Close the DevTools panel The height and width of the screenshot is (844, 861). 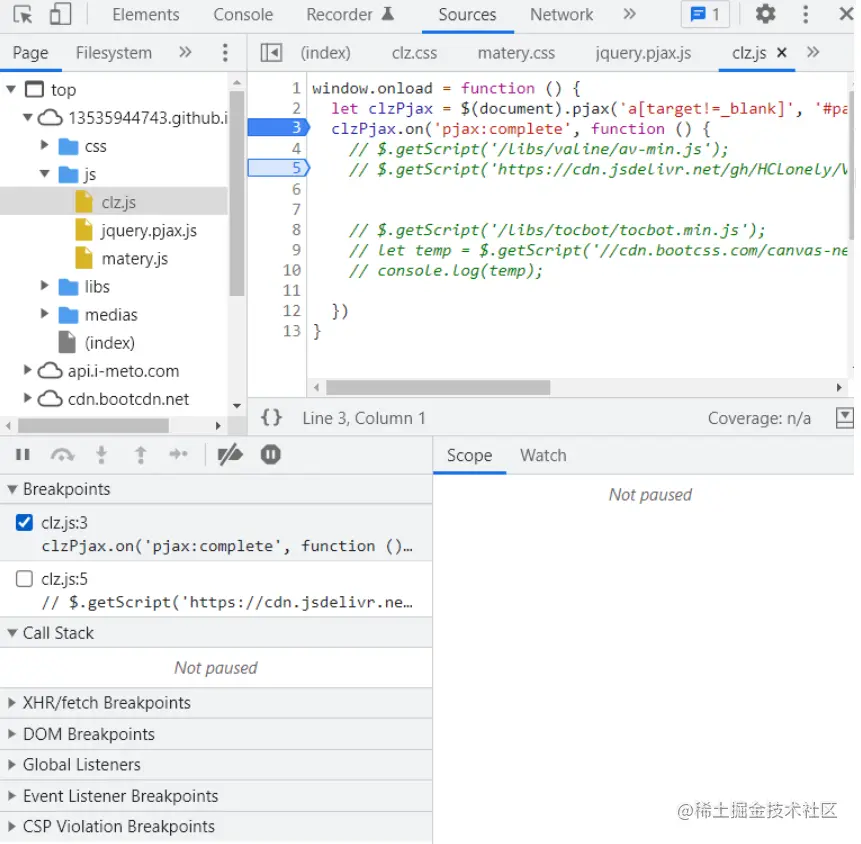click(846, 14)
